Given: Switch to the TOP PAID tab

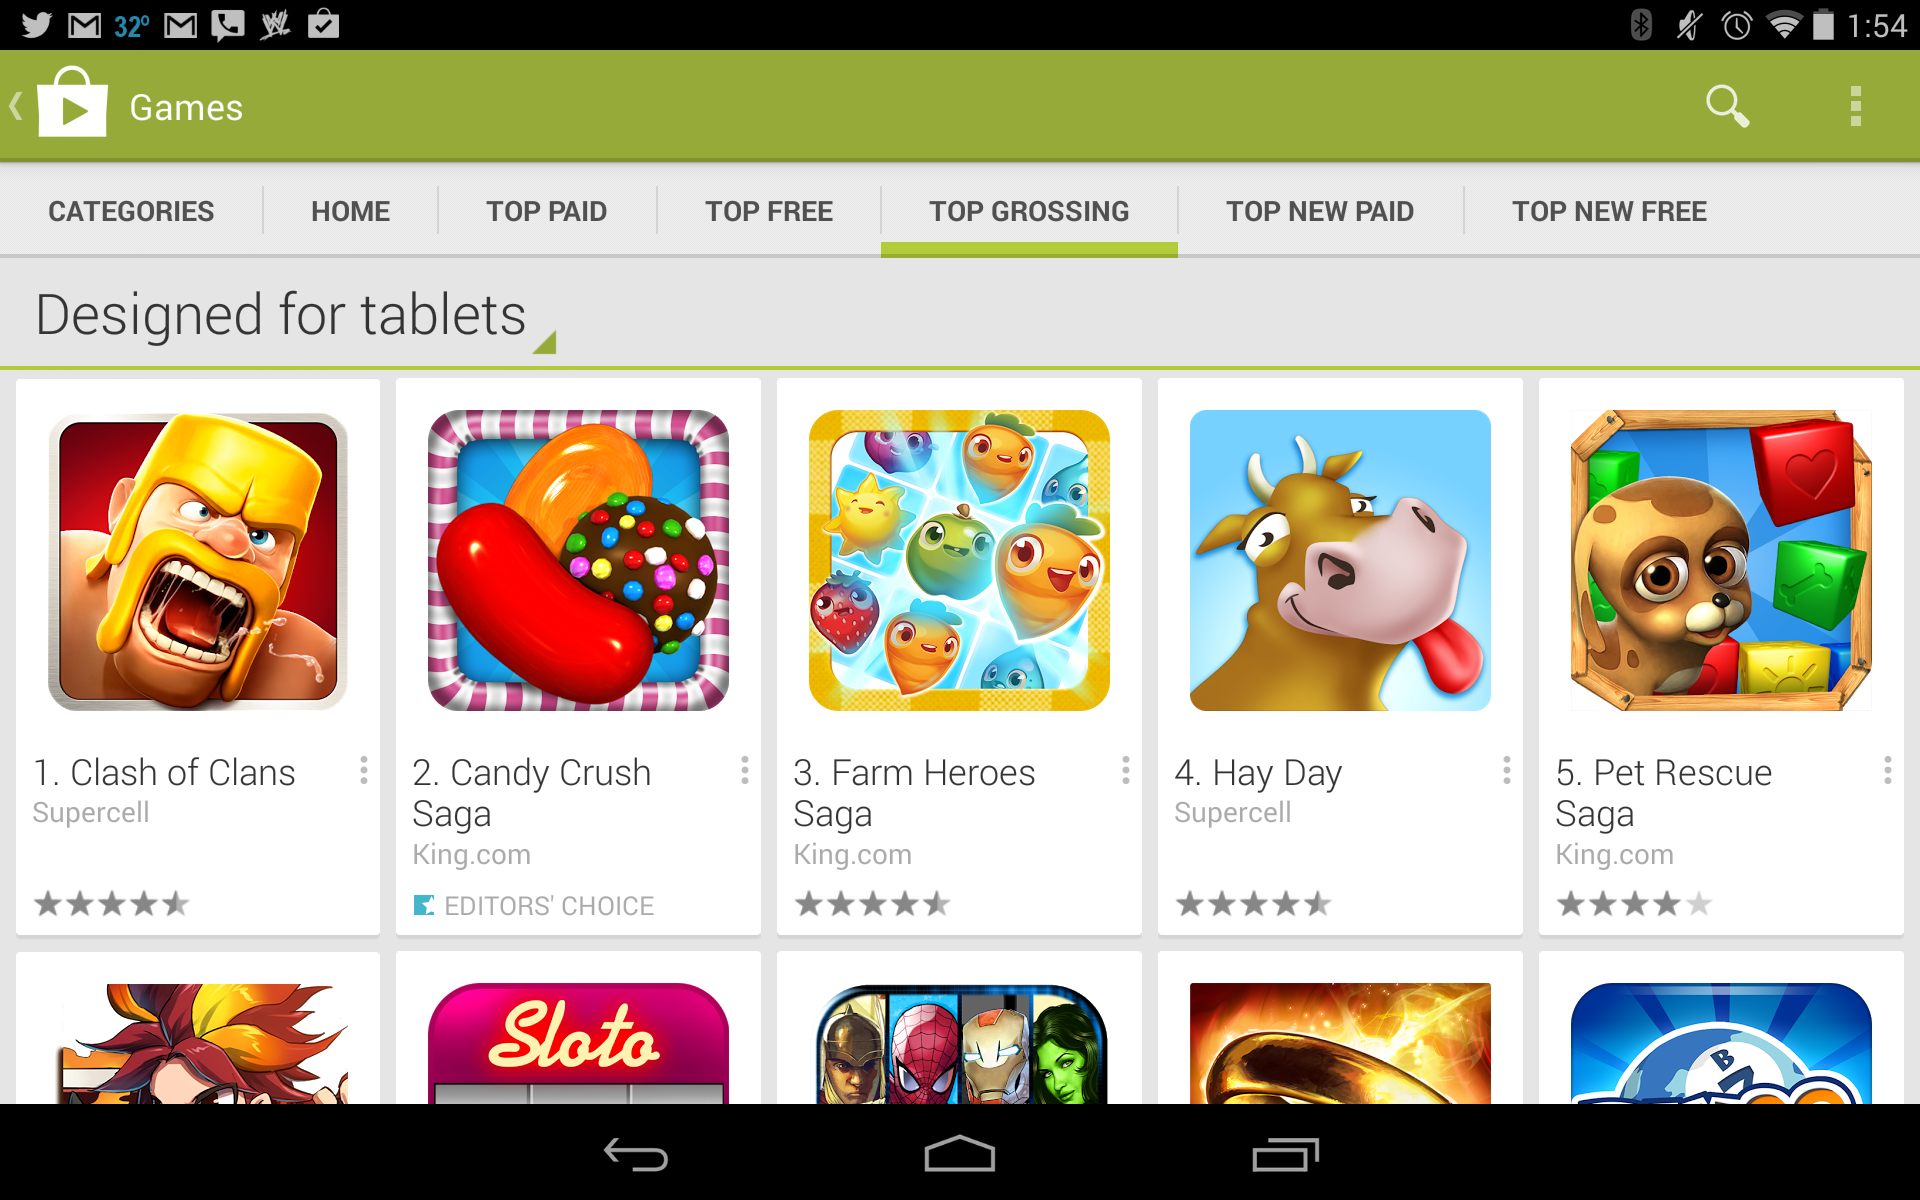Looking at the screenshot, I should click(547, 211).
